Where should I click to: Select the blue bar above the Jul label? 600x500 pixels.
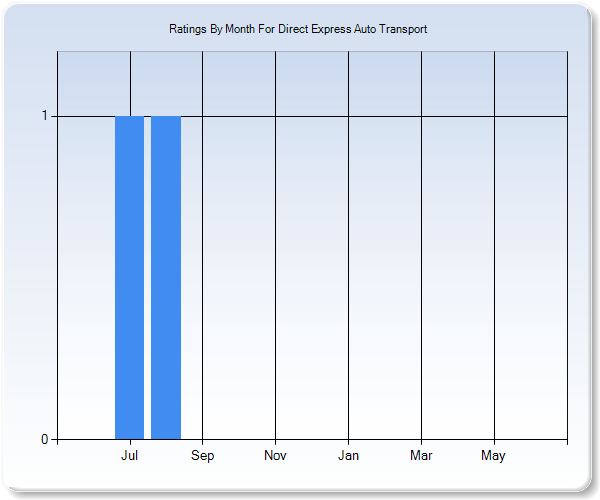tap(129, 277)
